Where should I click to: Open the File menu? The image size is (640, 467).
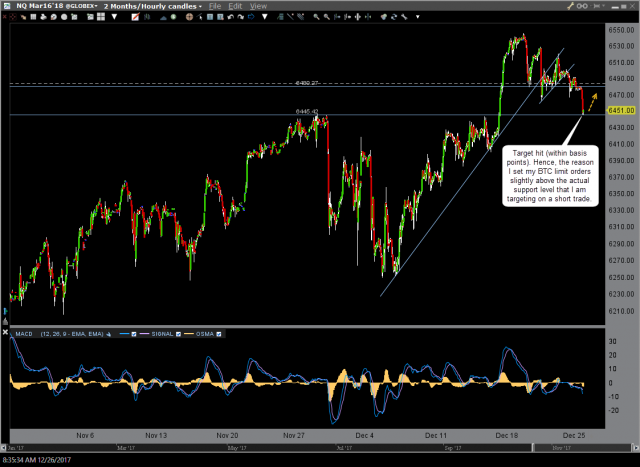coord(215,6)
